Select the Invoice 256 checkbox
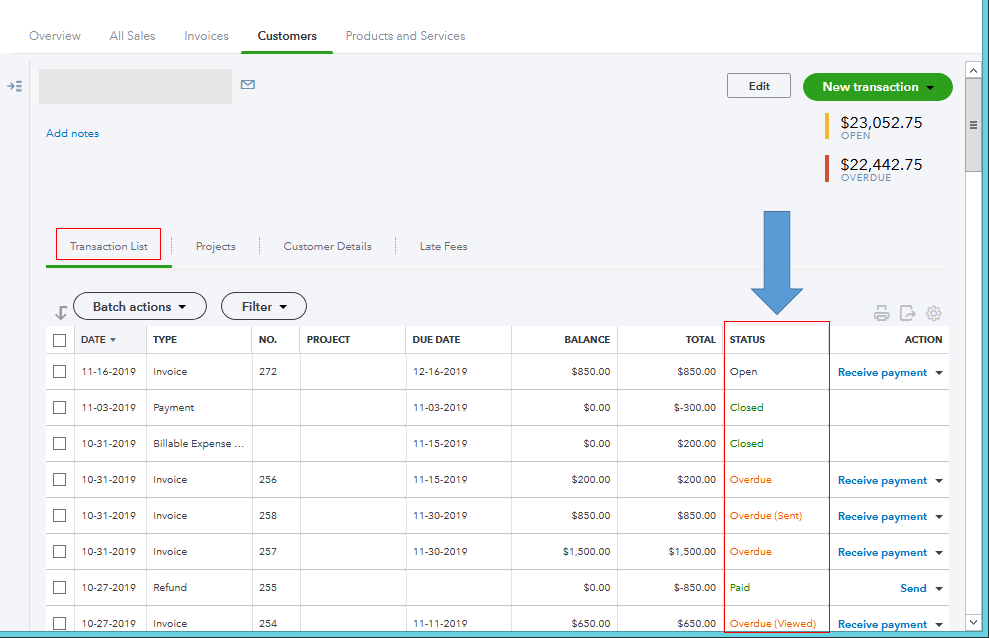This screenshot has height=638, width=989. 60,479
